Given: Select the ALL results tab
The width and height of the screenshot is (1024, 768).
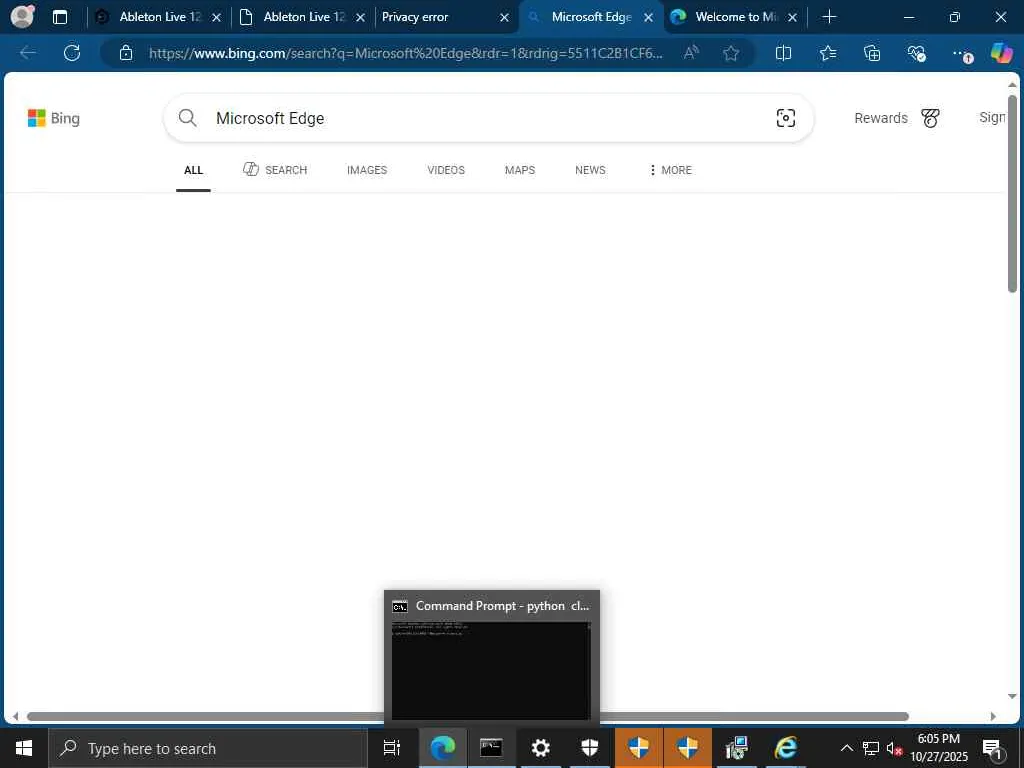Looking at the screenshot, I should [x=193, y=170].
